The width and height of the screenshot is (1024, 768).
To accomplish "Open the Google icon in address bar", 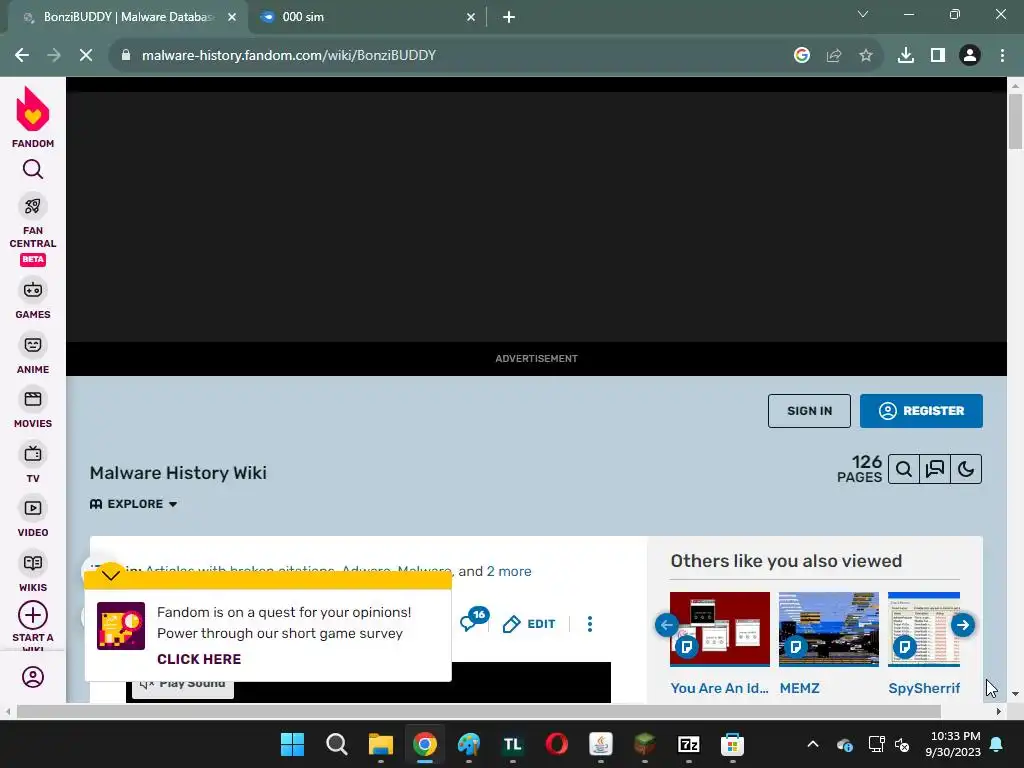I will 802,56.
